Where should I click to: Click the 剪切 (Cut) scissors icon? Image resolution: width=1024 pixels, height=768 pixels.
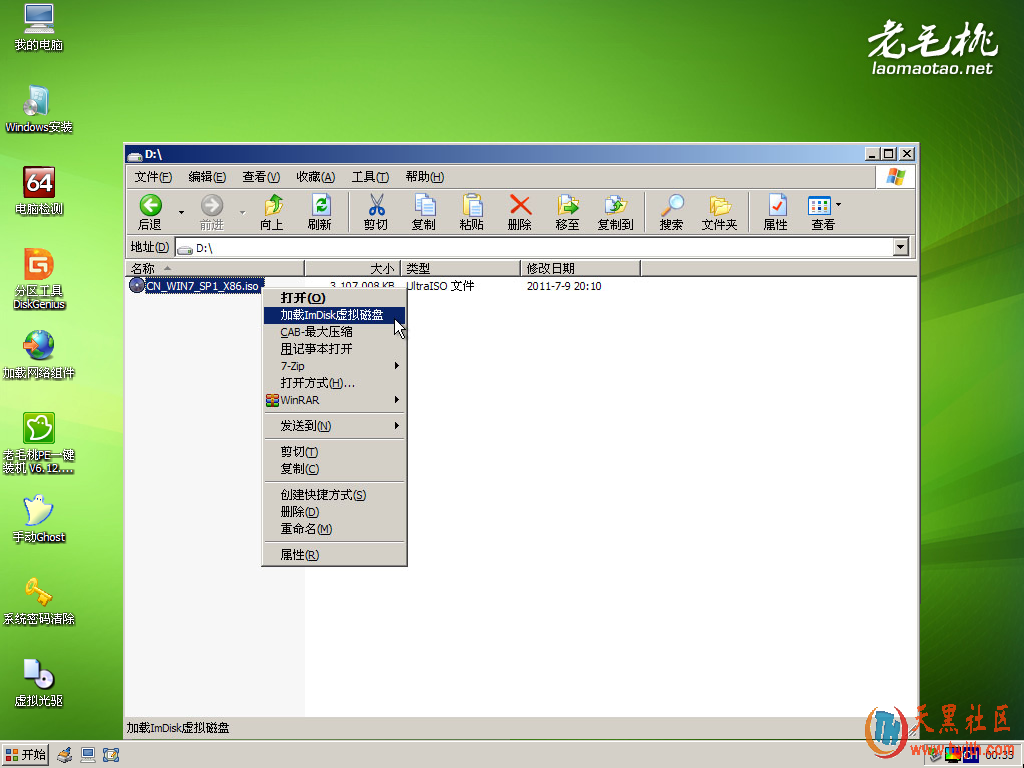376,206
